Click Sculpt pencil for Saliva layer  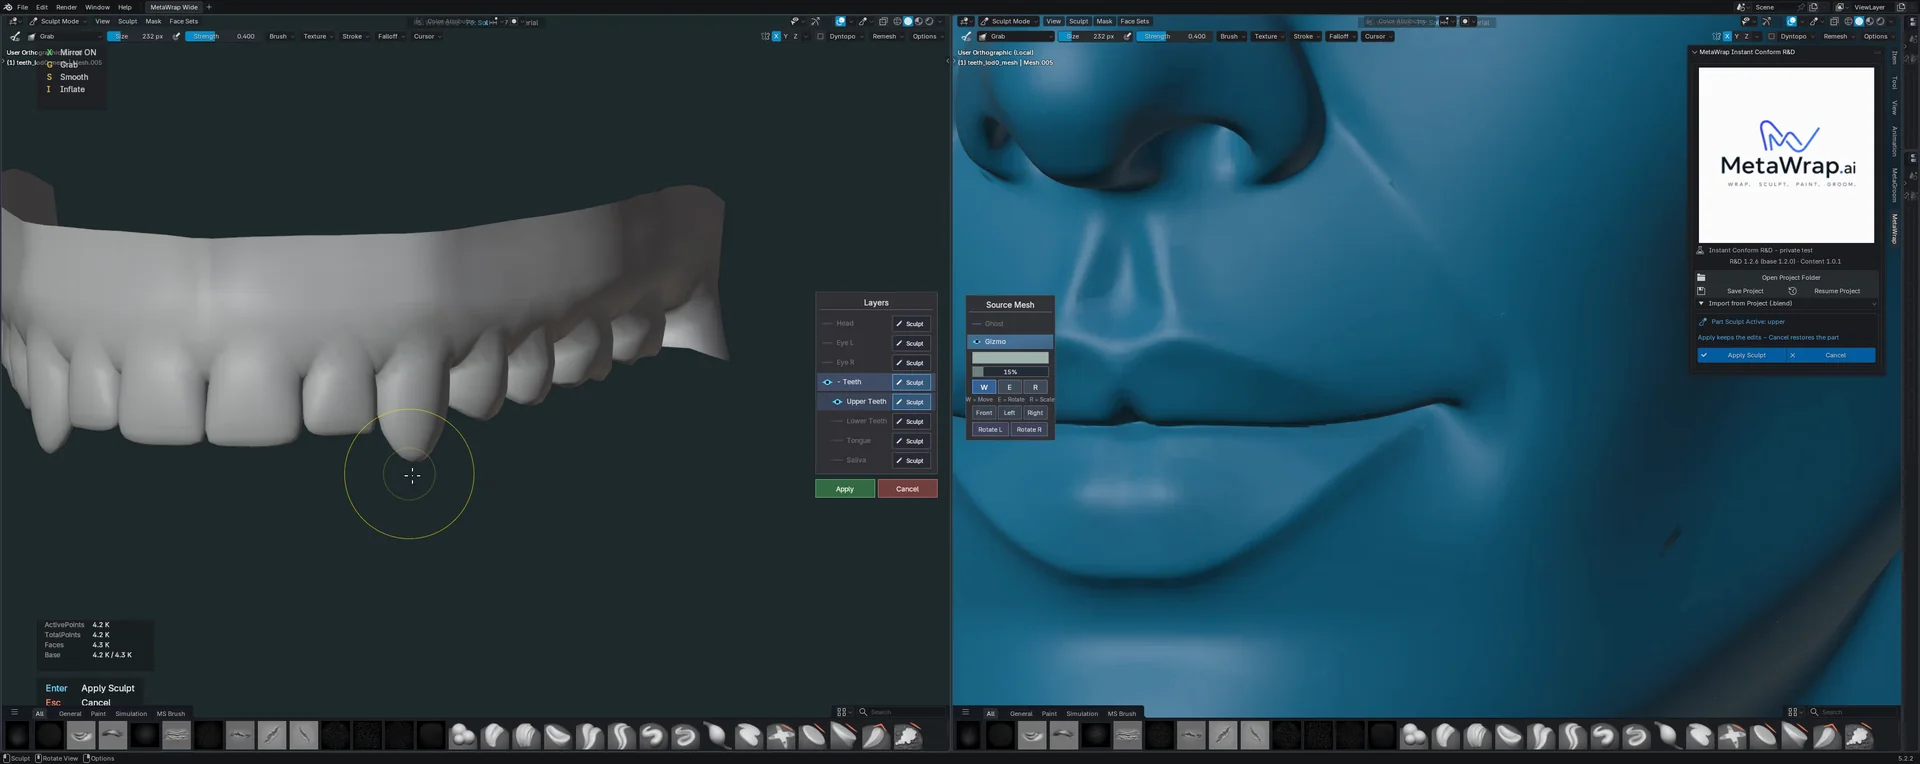[x=911, y=461]
